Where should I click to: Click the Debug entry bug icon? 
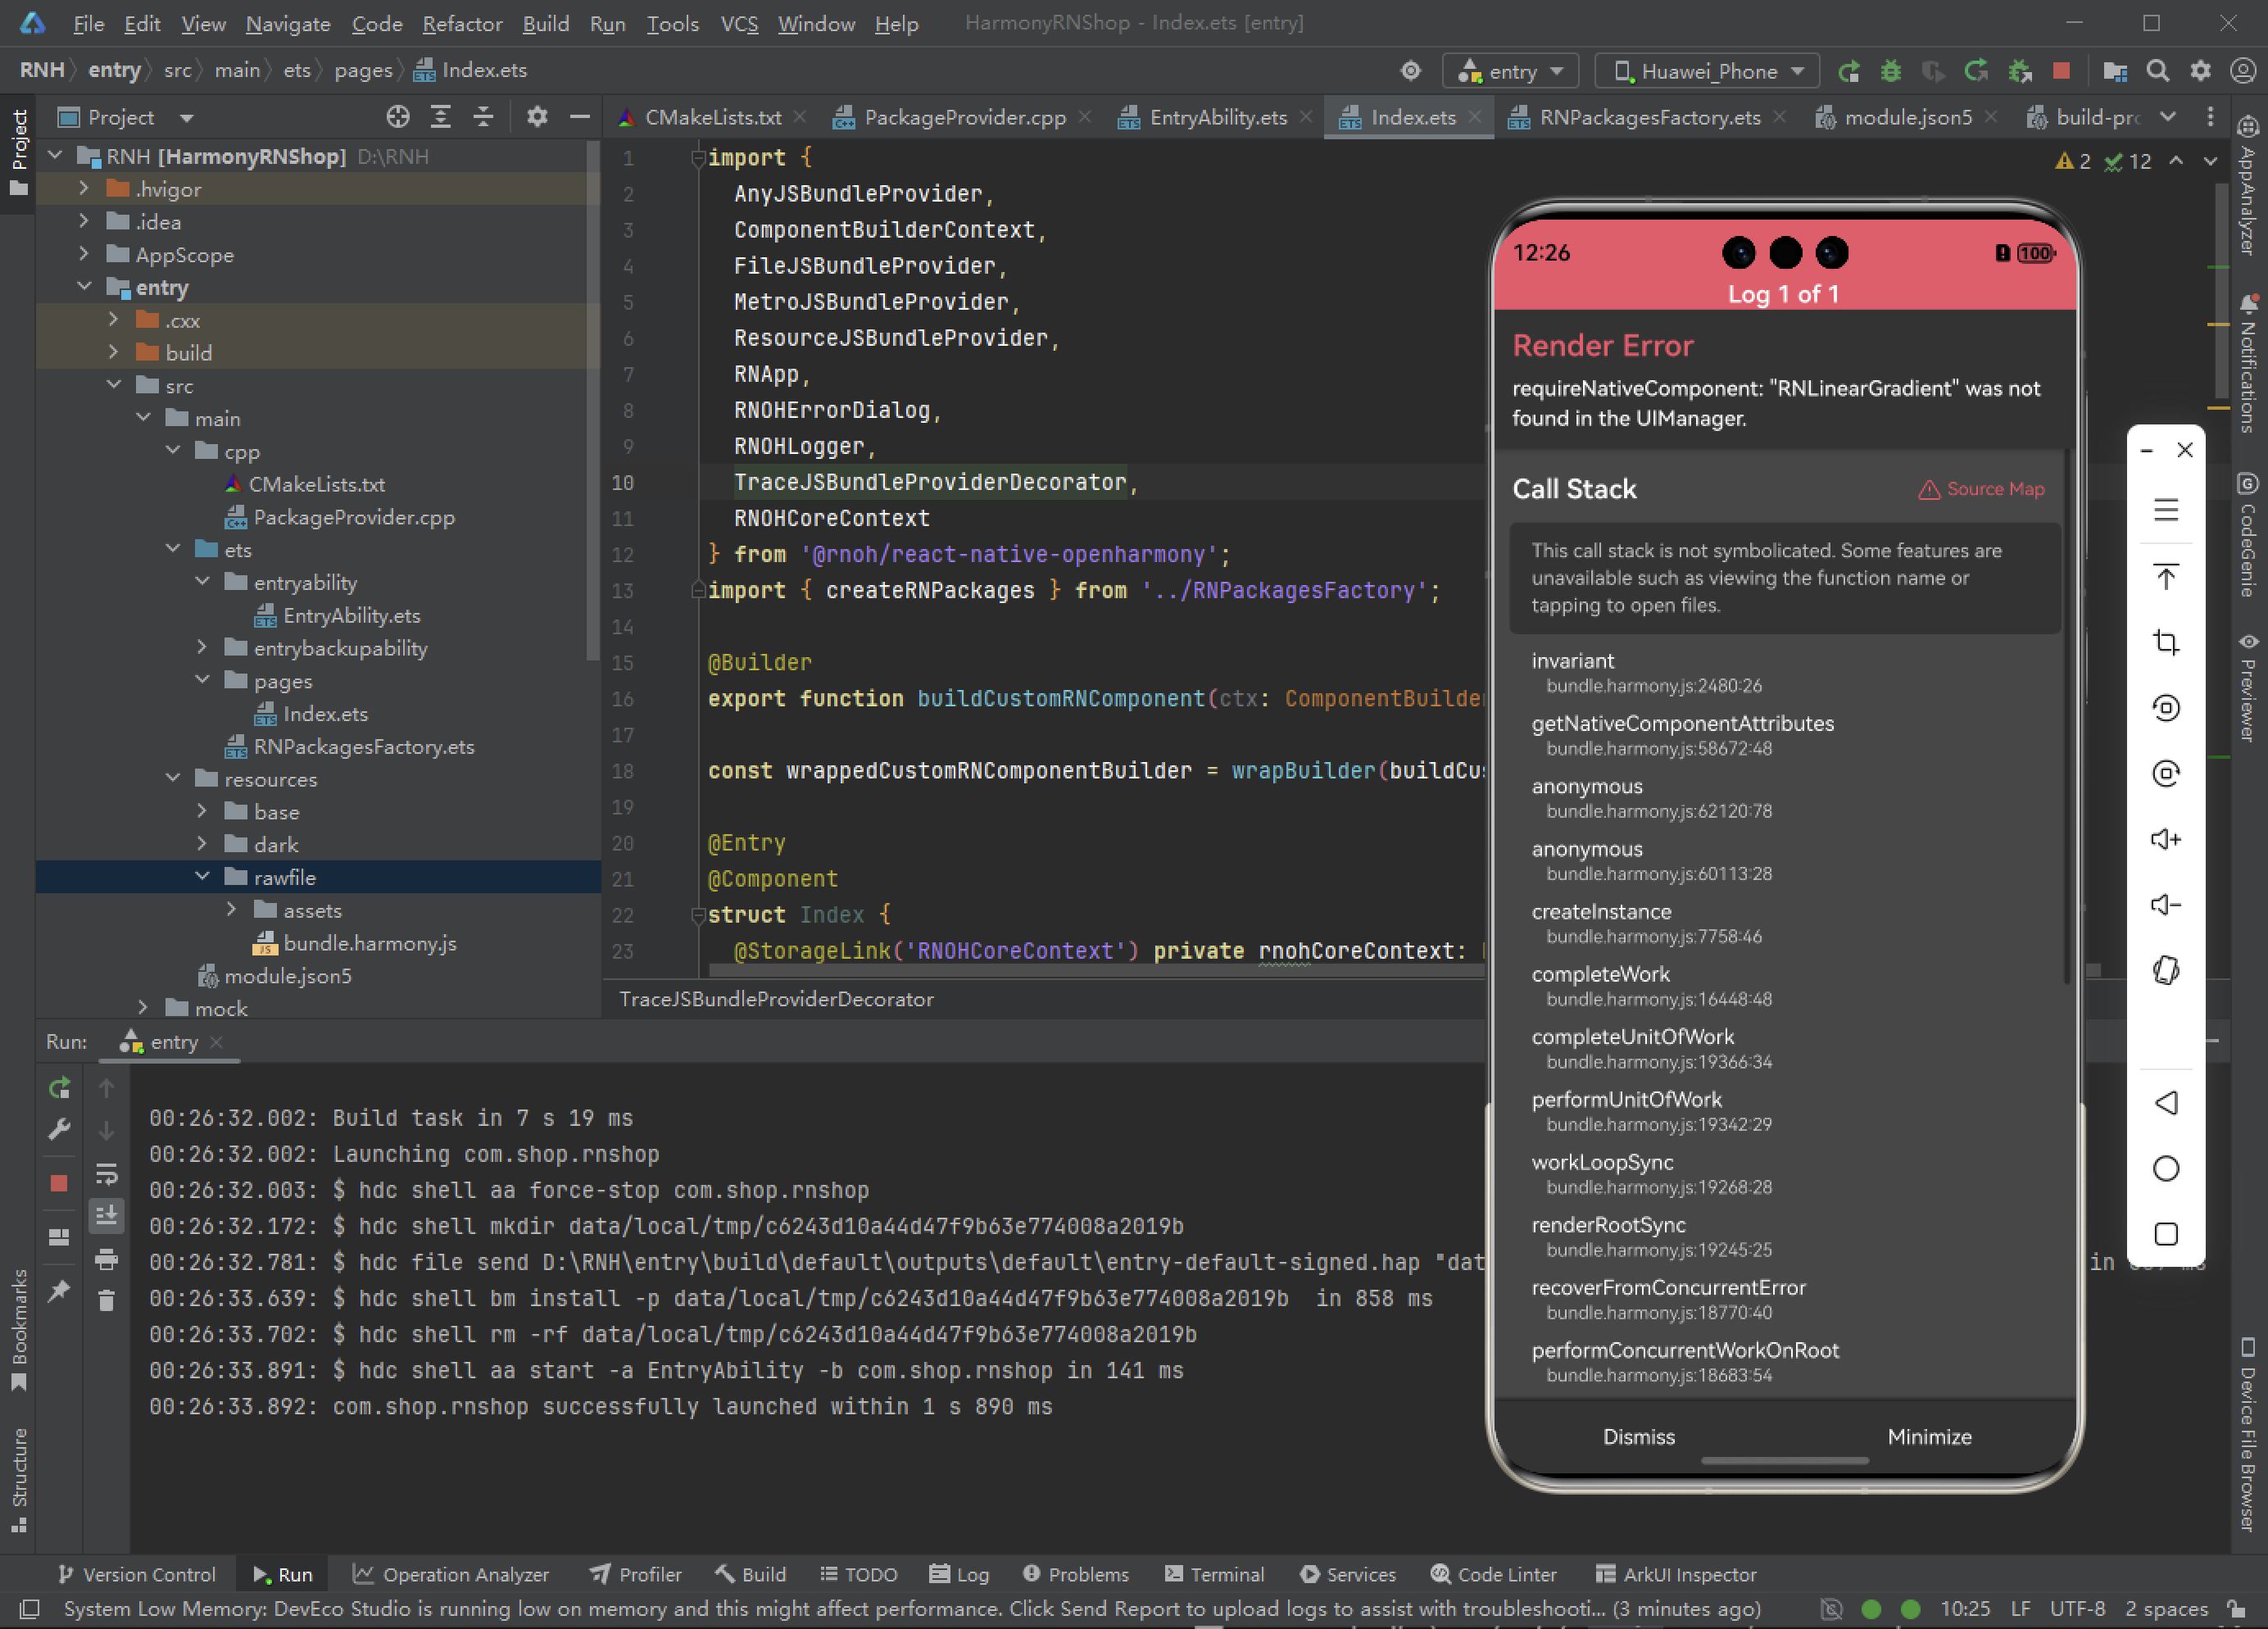pyautogui.click(x=1890, y=71)
